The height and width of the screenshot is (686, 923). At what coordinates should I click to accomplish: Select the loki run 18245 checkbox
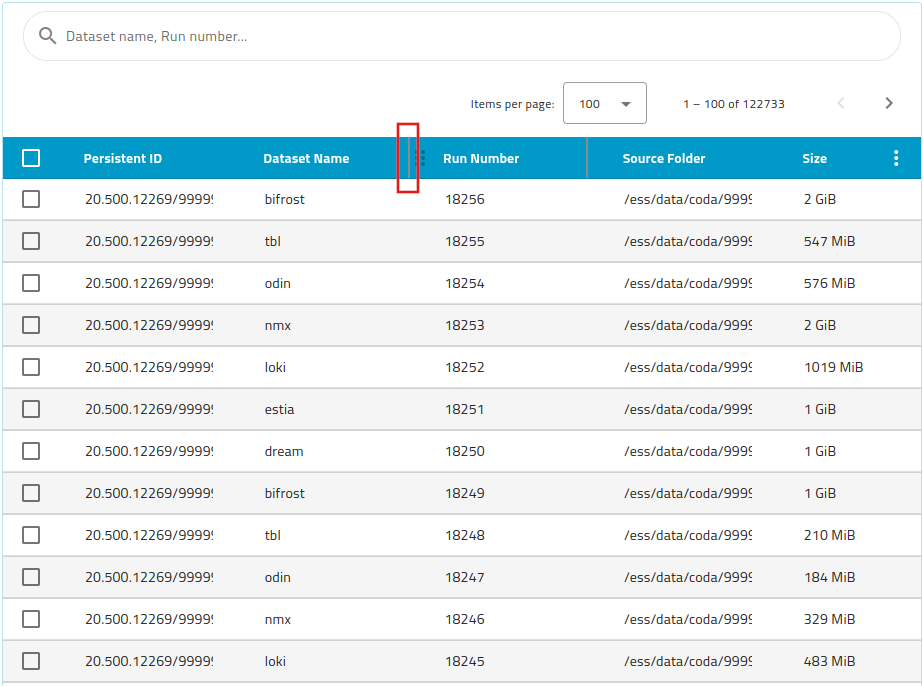pos(31,661)
